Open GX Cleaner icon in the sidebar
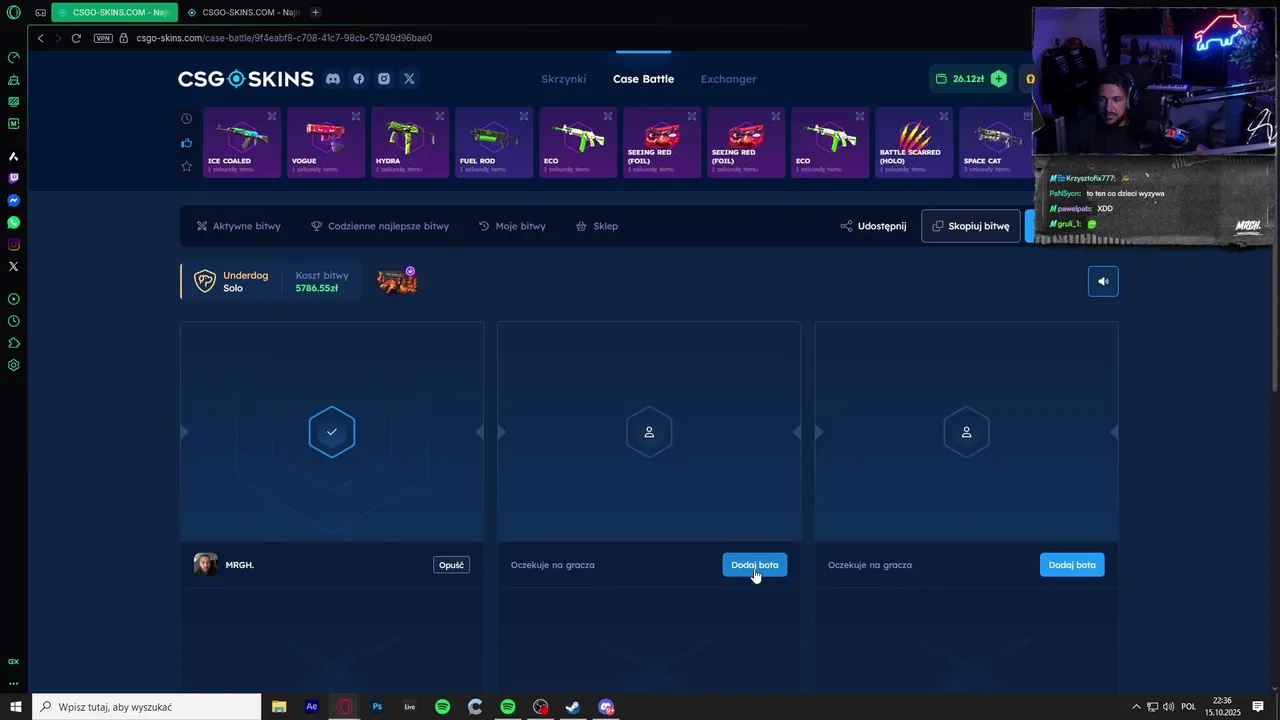This screenshot has height=720, width=1280. pos(14,79)
